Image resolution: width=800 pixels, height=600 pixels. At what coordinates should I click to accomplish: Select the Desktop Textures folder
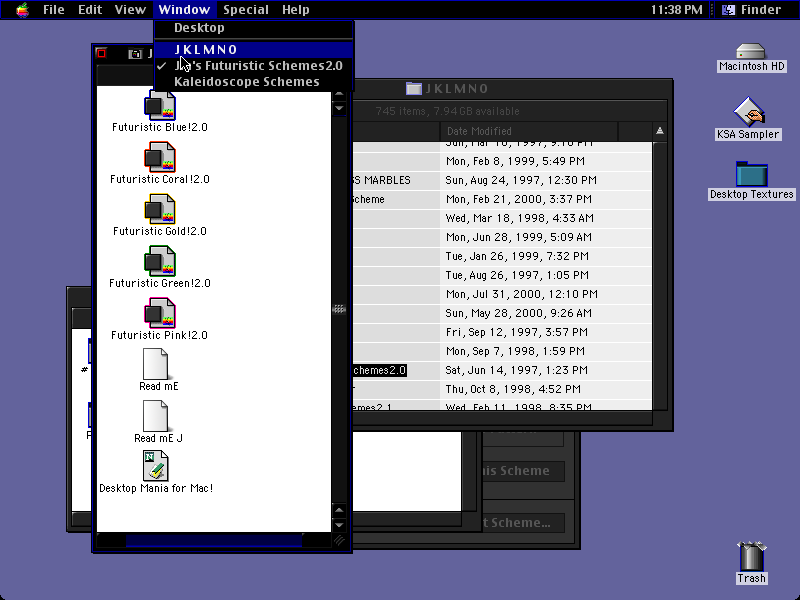point(752,174)
